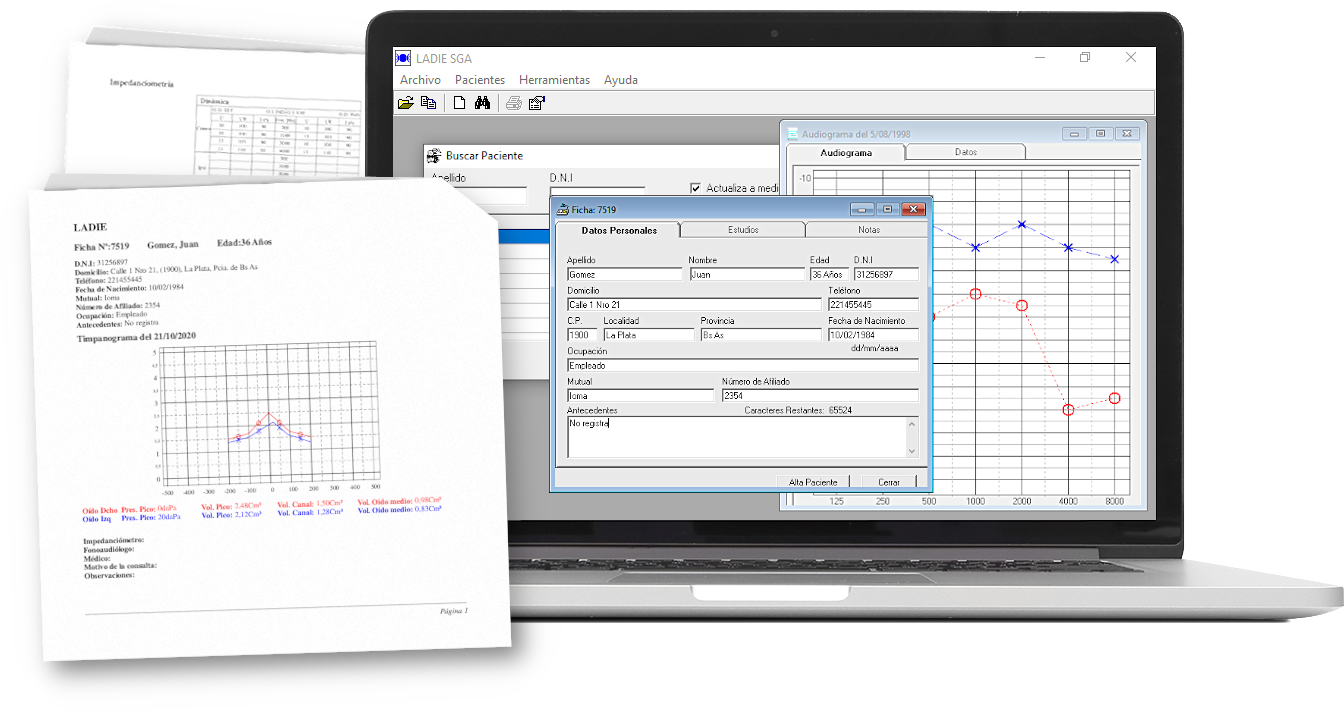Click the C.P. field showing 1900
Image resolution: width=1344 pixels, height=711 pixels.
point(582,335)
